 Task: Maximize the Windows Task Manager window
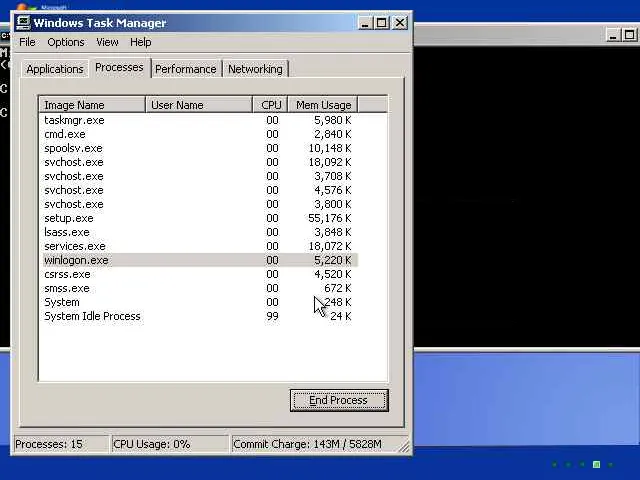pyautogui.click(x=382, y=23)
